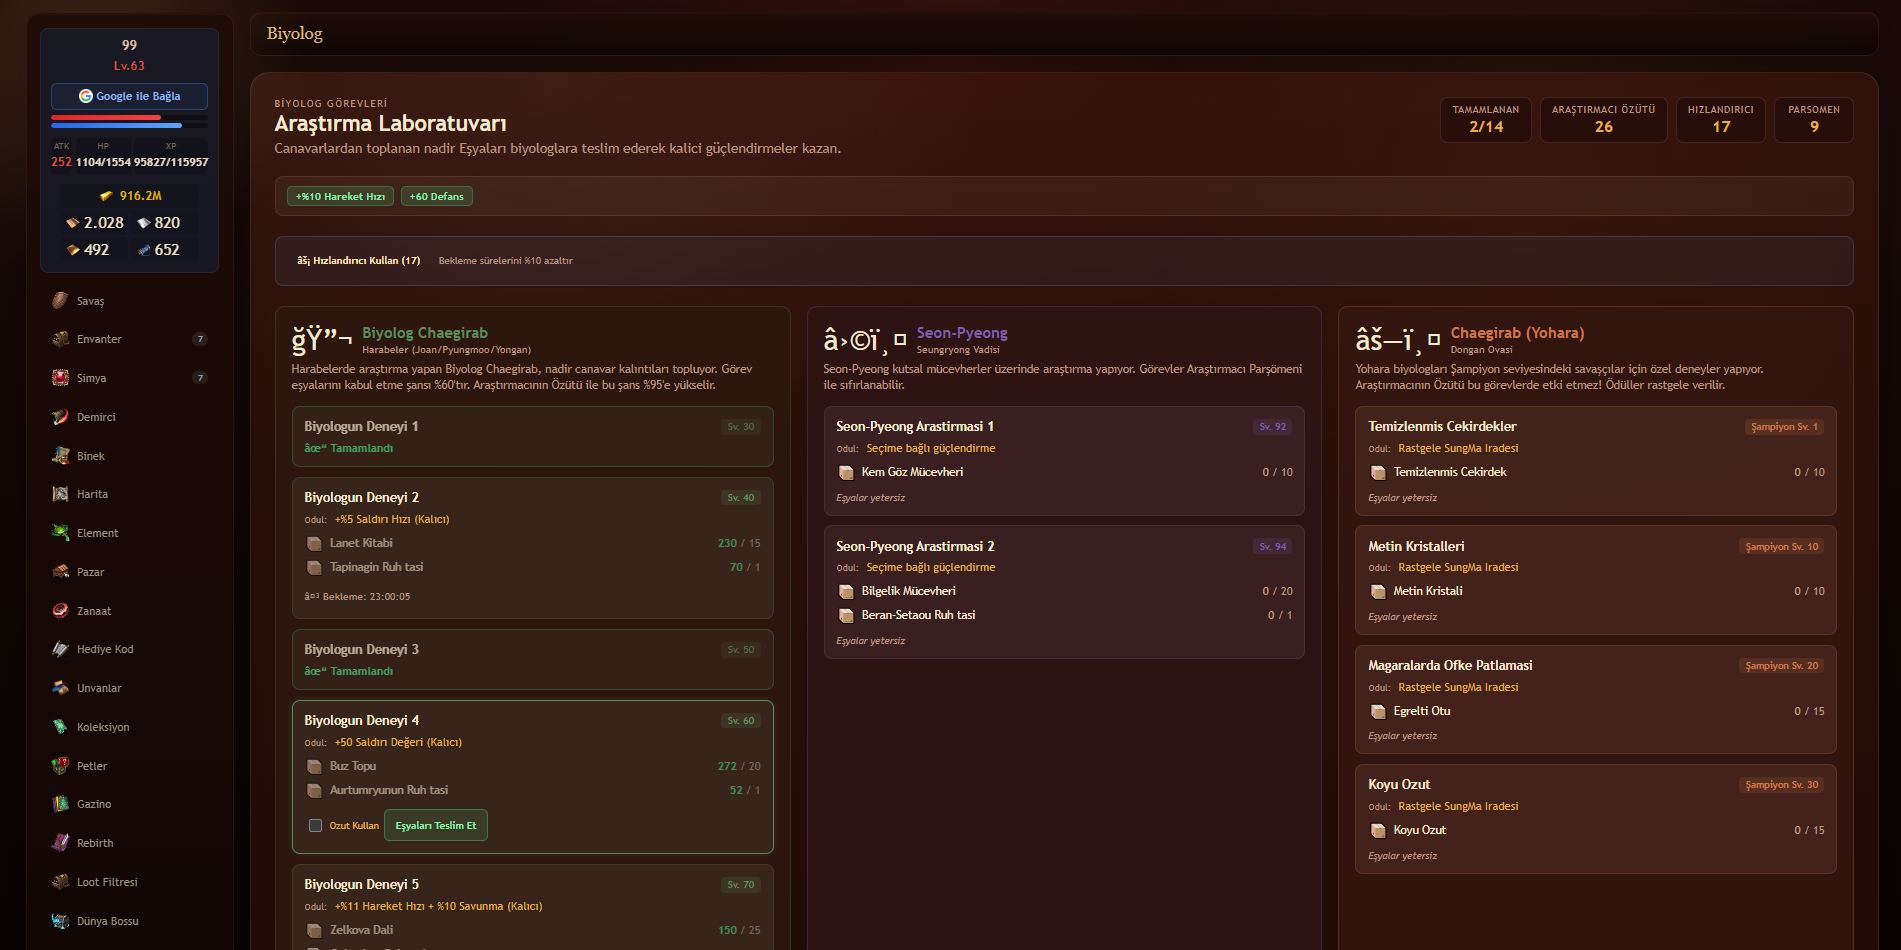Select the Biyologun Deneyi 2 quest card
This screenshot has height=950, width=1901.
tap(533, 548)
